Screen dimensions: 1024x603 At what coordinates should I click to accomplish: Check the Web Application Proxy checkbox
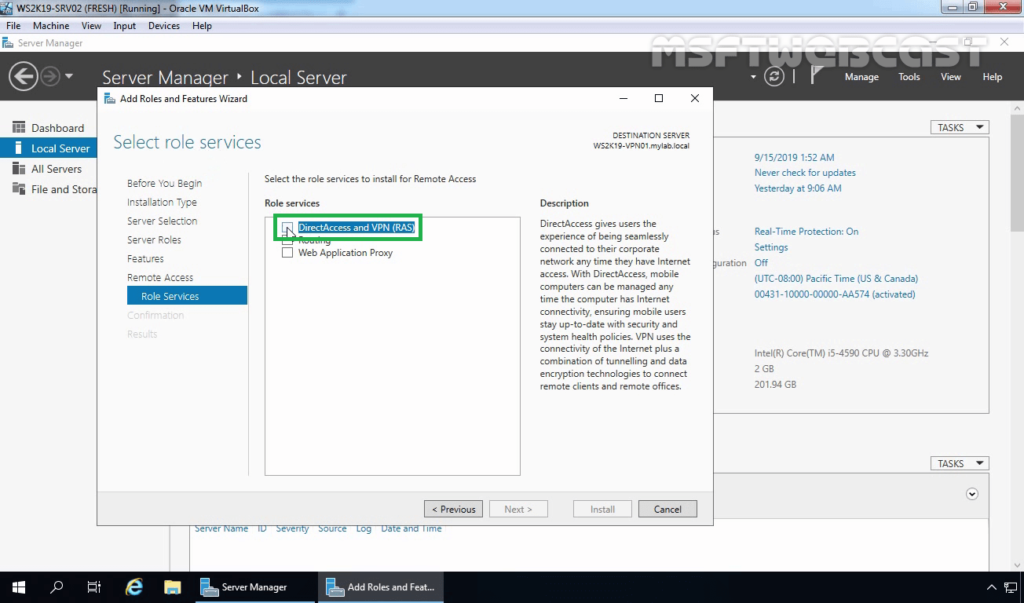pyautogui.click(x=287, y=252)
